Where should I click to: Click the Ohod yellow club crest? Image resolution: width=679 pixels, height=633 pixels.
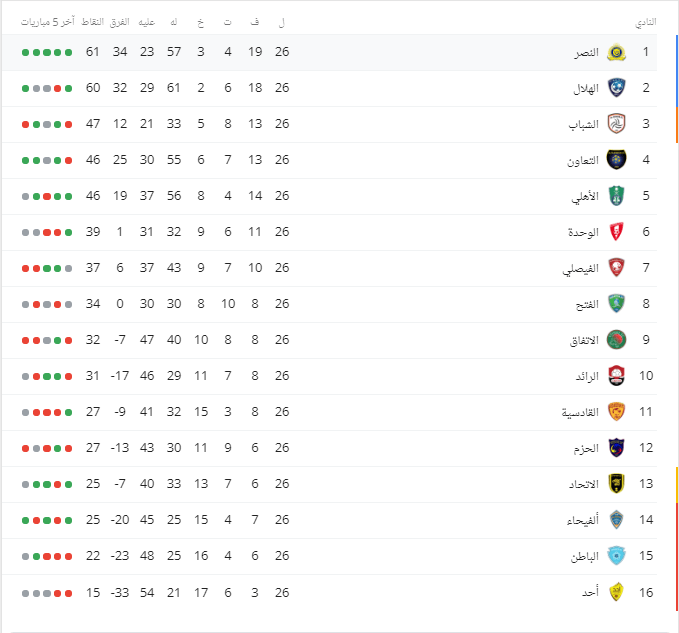(x=616, y=592)
